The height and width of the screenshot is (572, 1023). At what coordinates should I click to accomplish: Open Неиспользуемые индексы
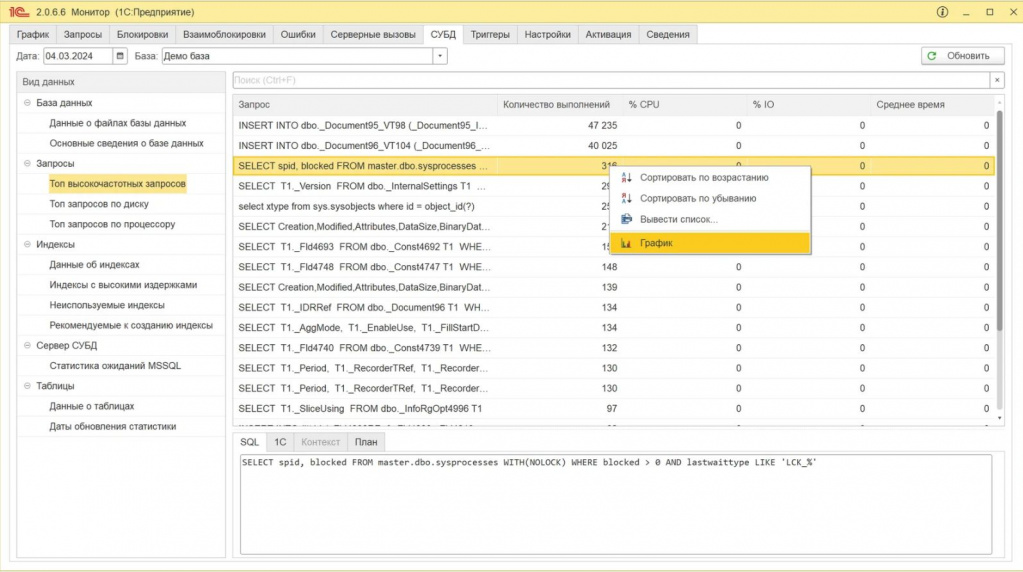(x=107, y=305)
